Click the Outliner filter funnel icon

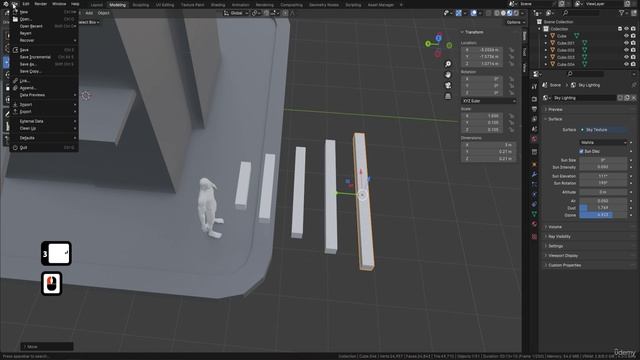[x=622, y=13]
